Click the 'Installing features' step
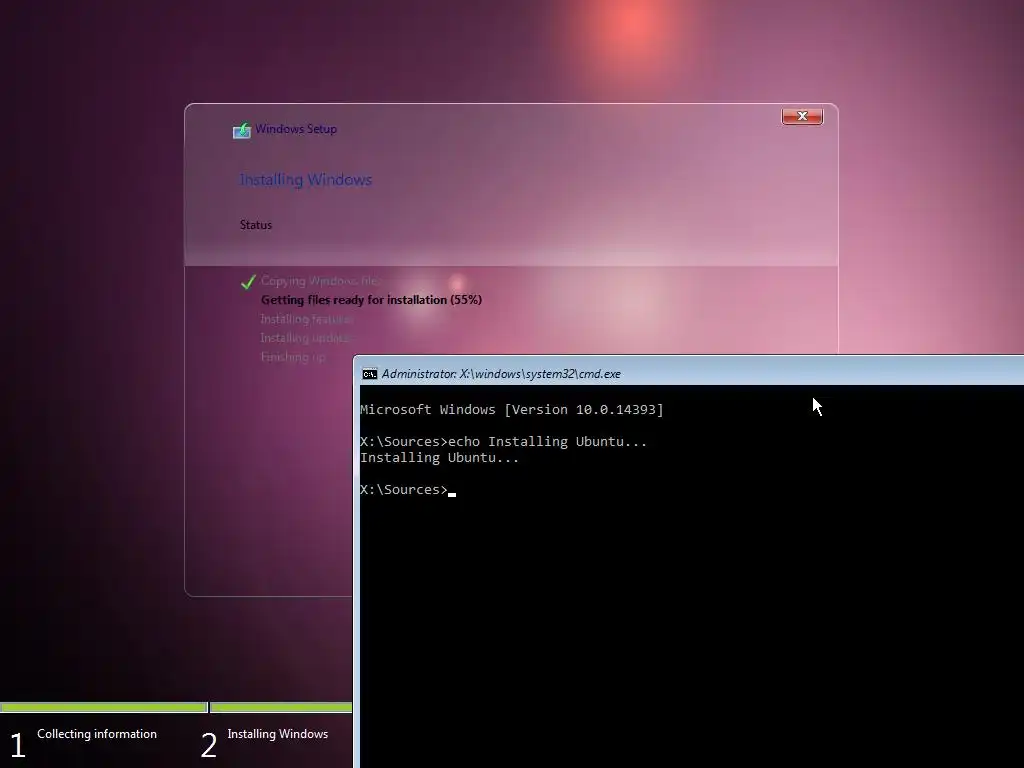Screen dimensions: 1024x768 tap(306, 319)
